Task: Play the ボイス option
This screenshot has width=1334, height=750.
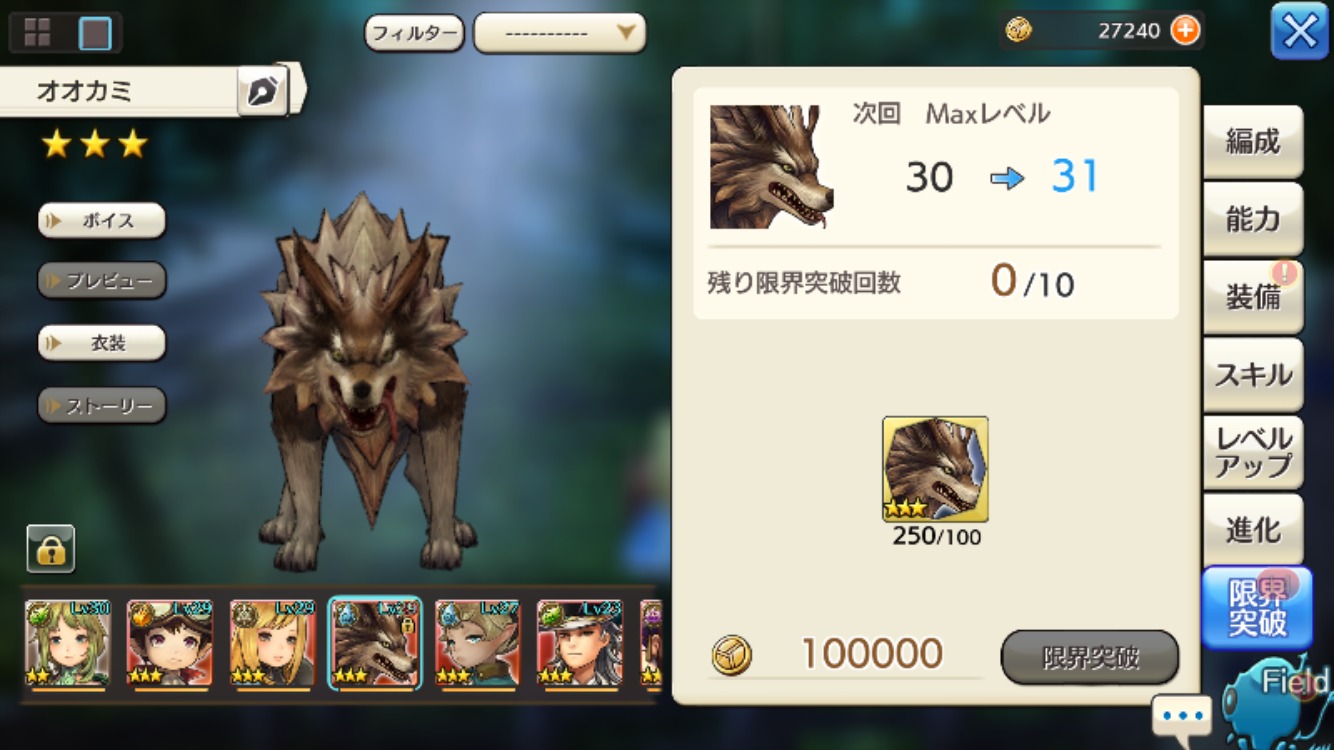Action: [x=102, y=220]
